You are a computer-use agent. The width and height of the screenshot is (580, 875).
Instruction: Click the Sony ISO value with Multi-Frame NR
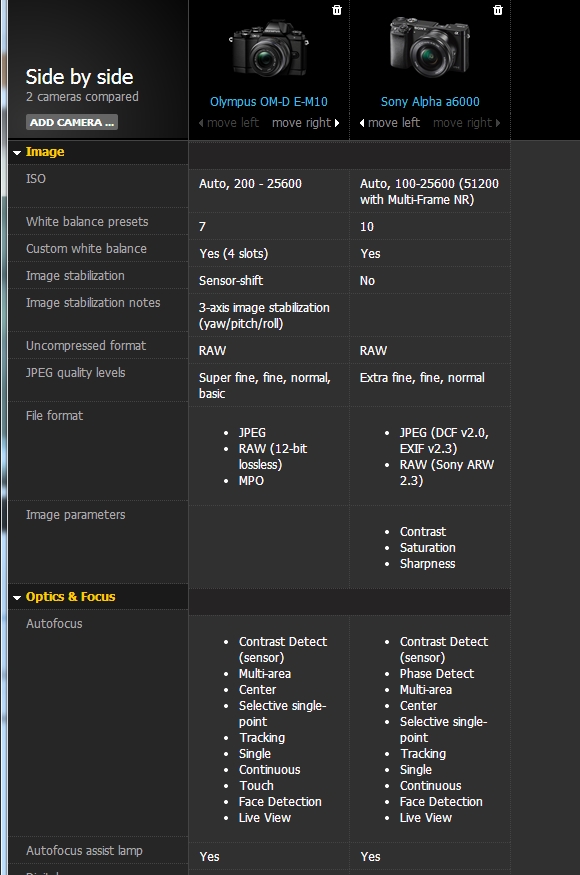[429, 191]
